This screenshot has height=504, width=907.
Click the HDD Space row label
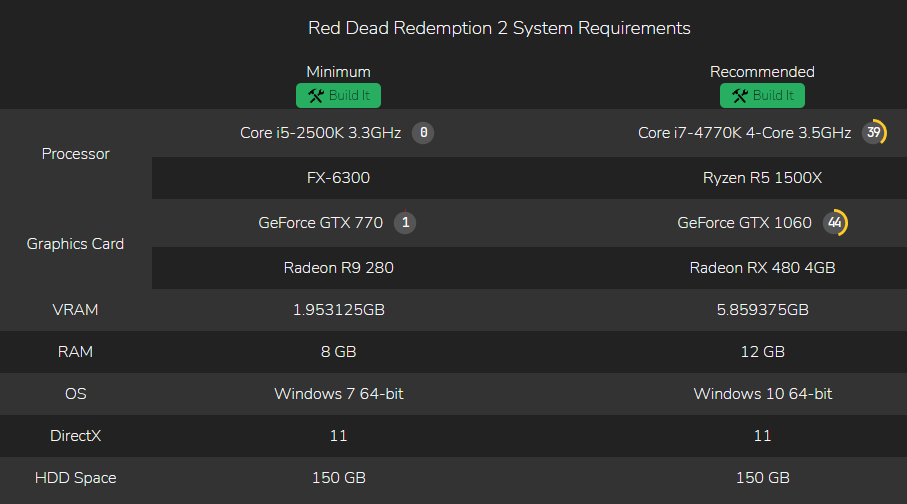75,478
